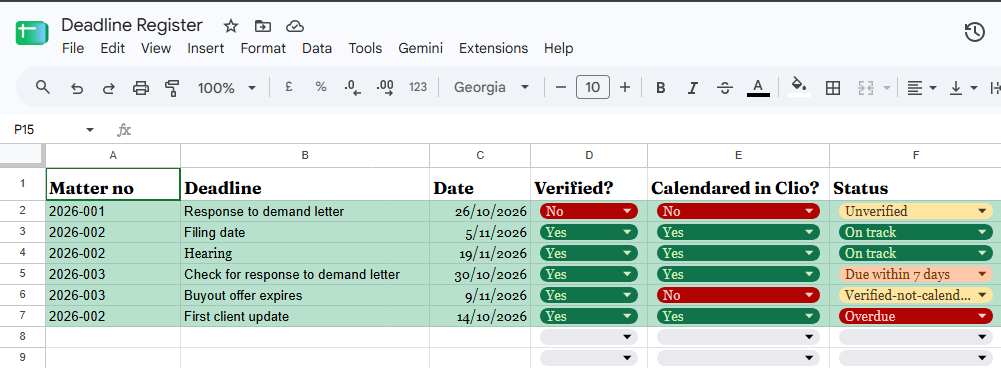Image resolution: width=1001 pixels, height=368 pixels.
Task: Decrease decimal places
Action: [352, 88]
